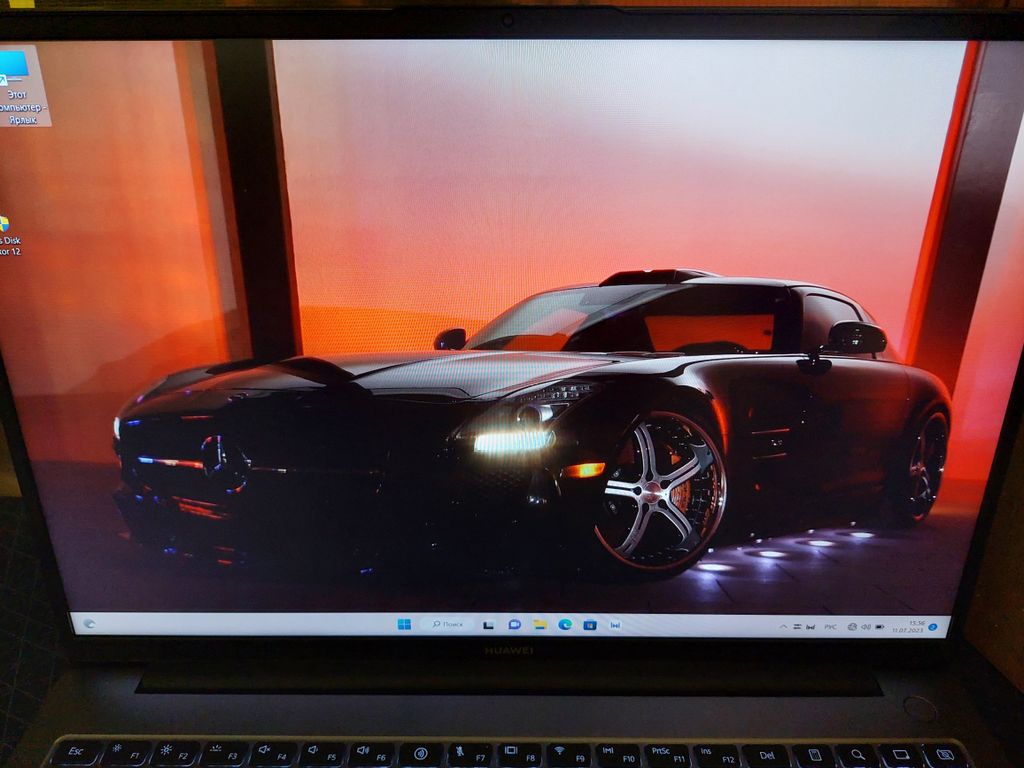Open Microsoft Store from the taskbar
This screenshot has height=768, width=1024.
tap(590, 625)
